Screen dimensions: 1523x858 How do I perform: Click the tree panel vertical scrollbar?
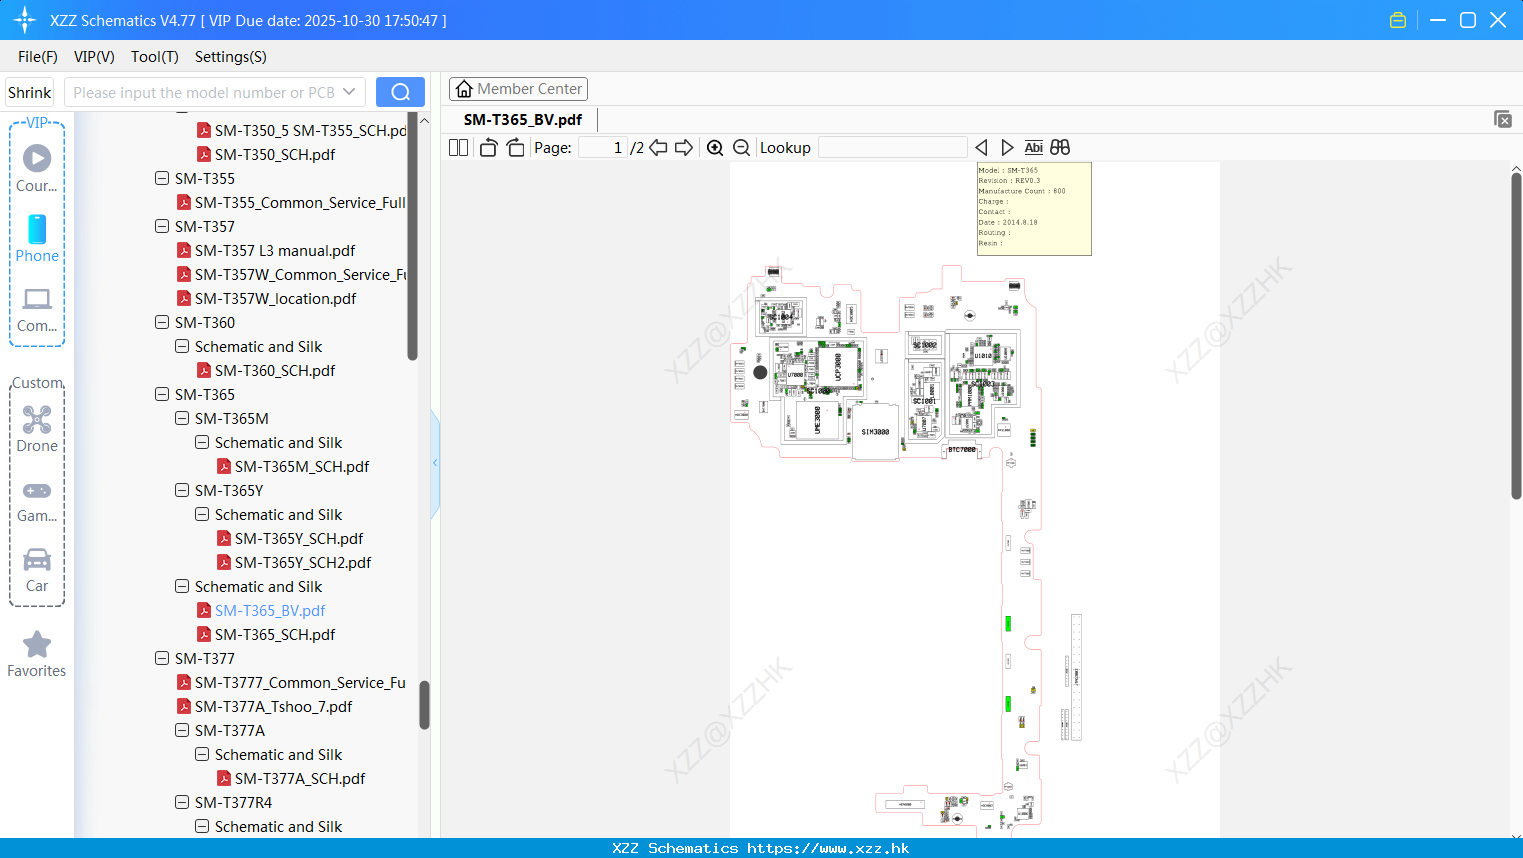click(x=424, y=705)
